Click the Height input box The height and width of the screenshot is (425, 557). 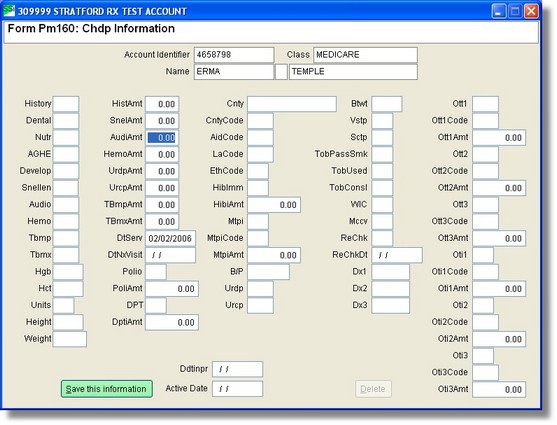[68, 322]
